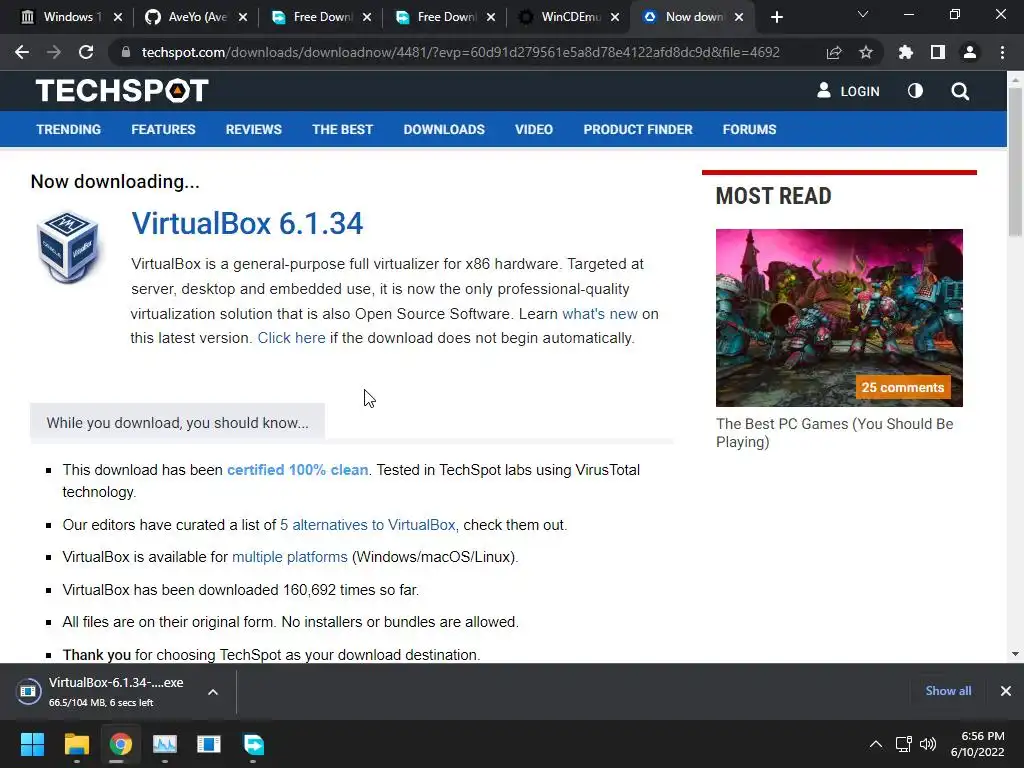Click the volume speaker icon

(x=927, y=744)
